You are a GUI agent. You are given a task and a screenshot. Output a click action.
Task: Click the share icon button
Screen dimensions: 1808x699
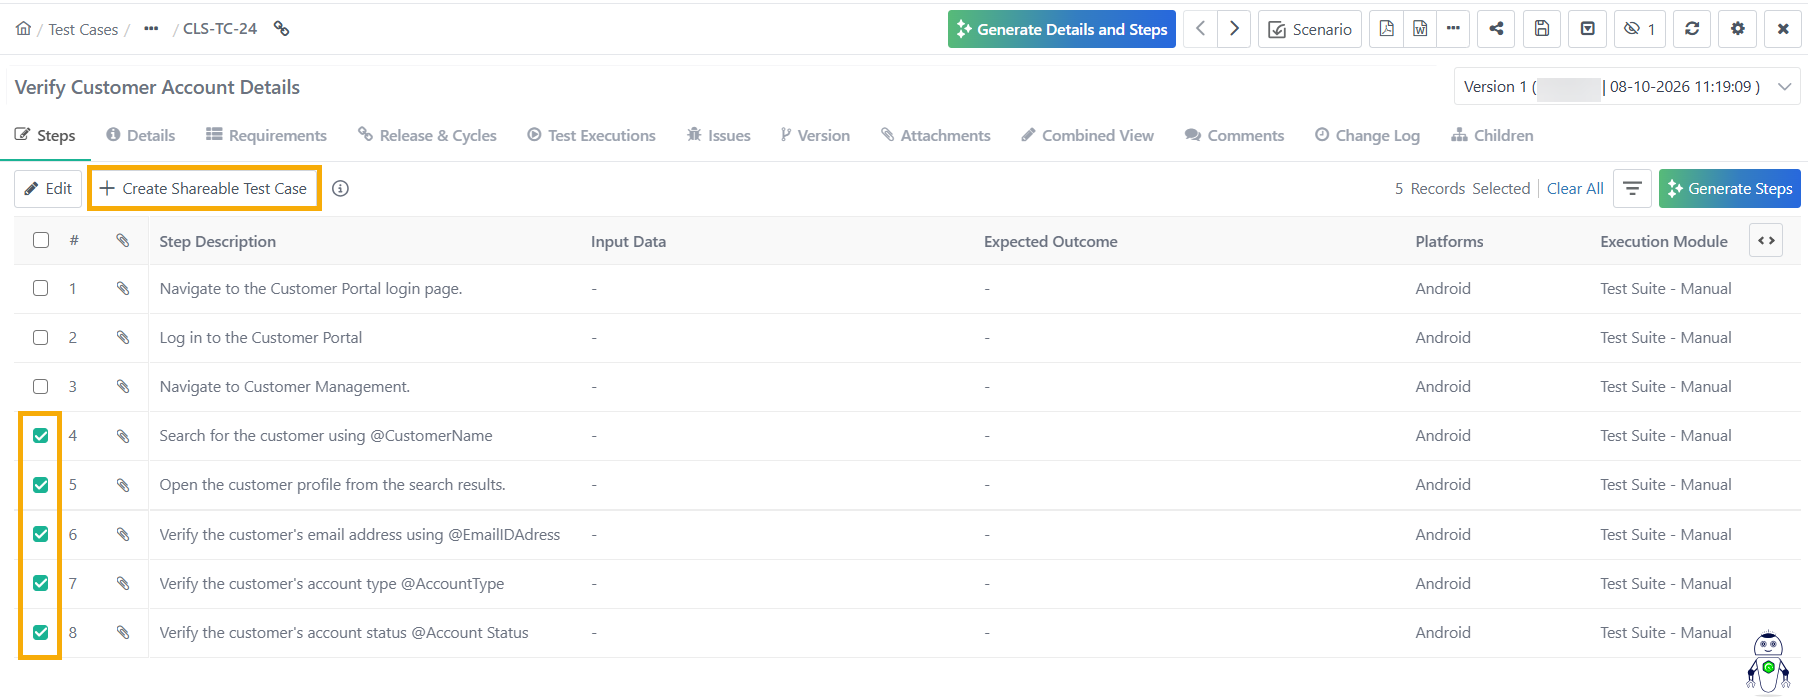(1496, 29)
